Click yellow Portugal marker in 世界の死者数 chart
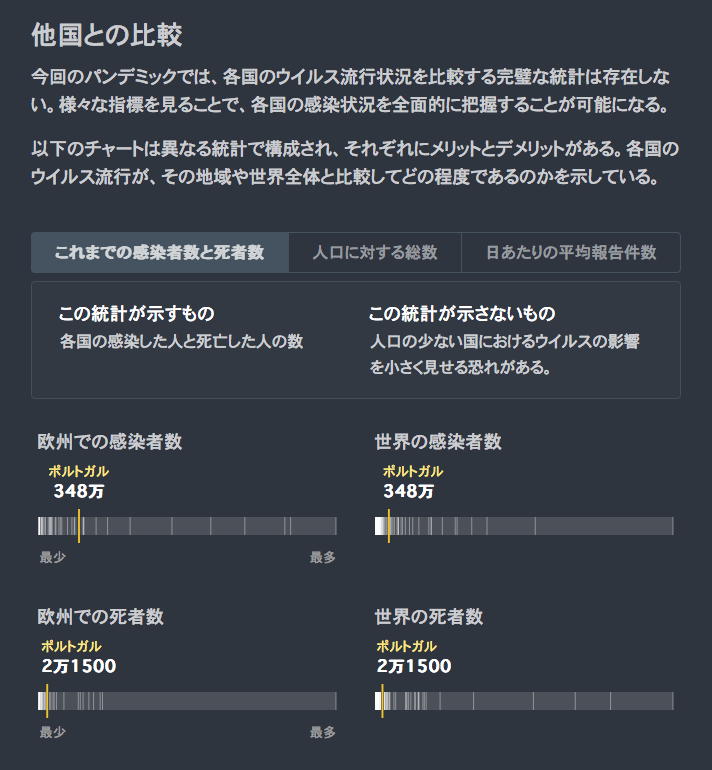 382,701
